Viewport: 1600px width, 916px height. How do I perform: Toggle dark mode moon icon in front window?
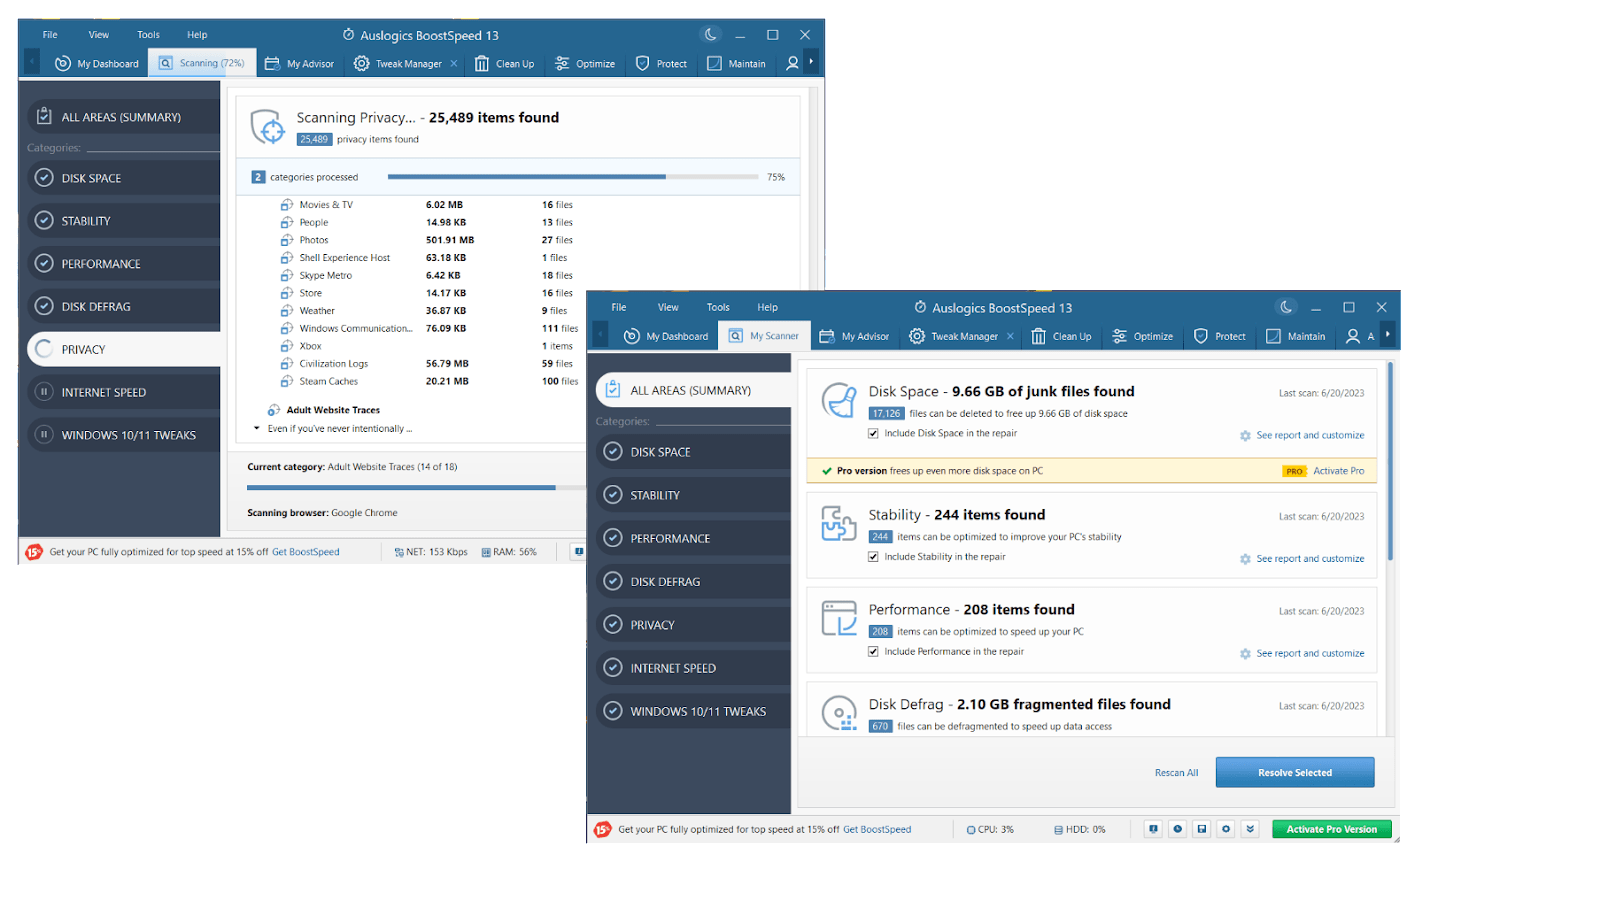pos(1286,307)
